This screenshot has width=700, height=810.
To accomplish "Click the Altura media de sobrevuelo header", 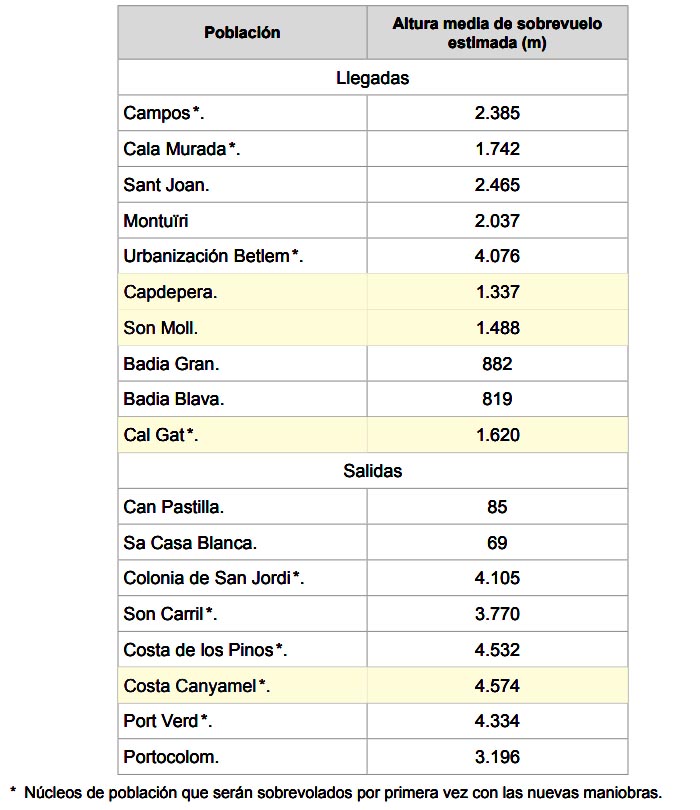I will (x=497, y=33).
